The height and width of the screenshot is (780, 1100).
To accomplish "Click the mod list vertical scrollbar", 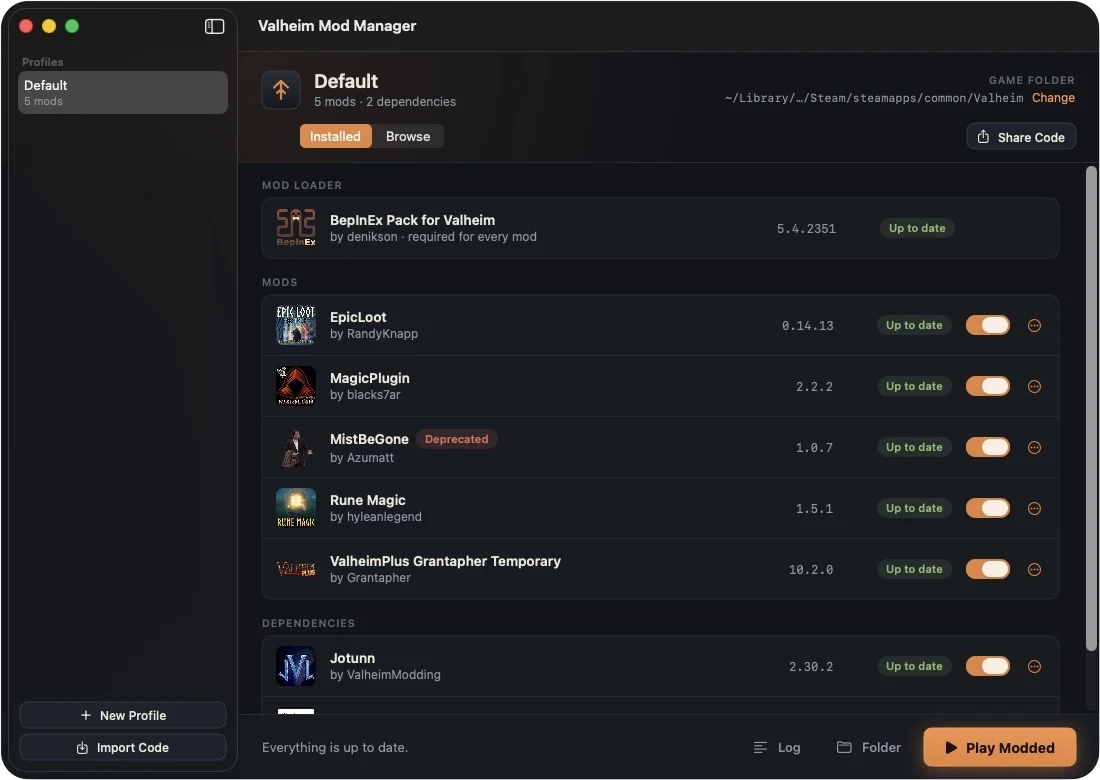I will tap(1091, 408).
